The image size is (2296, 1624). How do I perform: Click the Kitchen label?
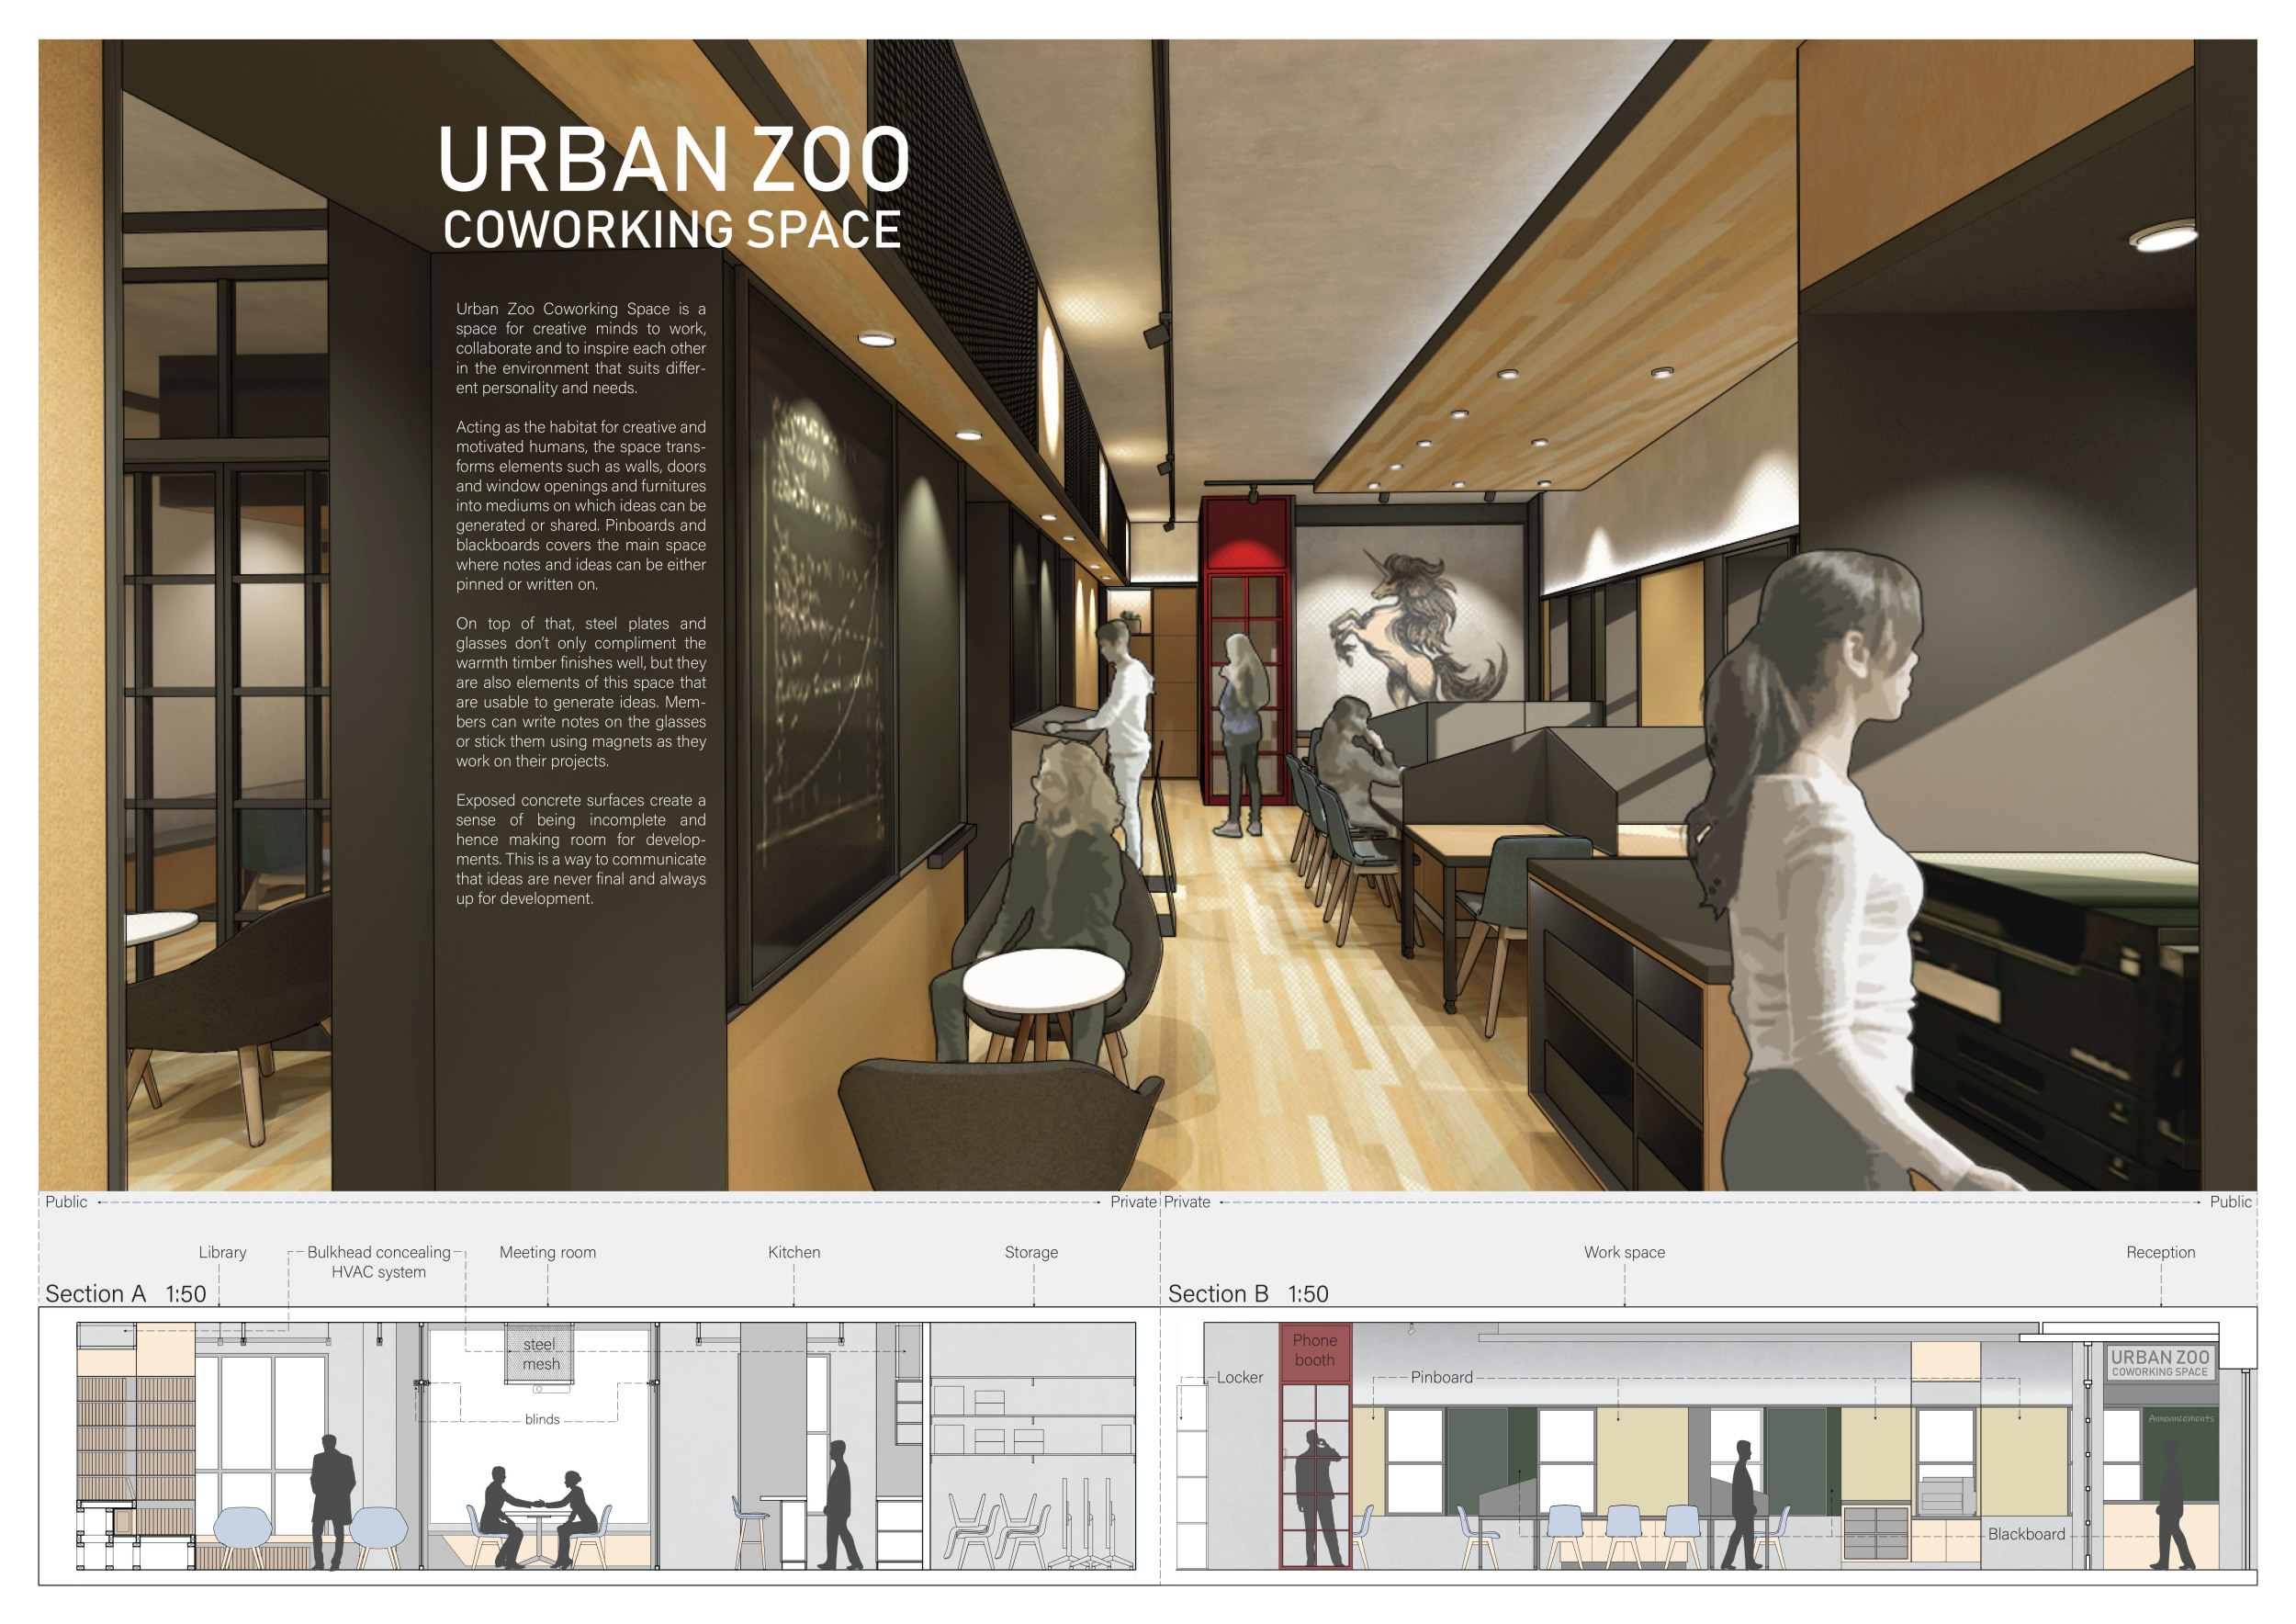793,1252
